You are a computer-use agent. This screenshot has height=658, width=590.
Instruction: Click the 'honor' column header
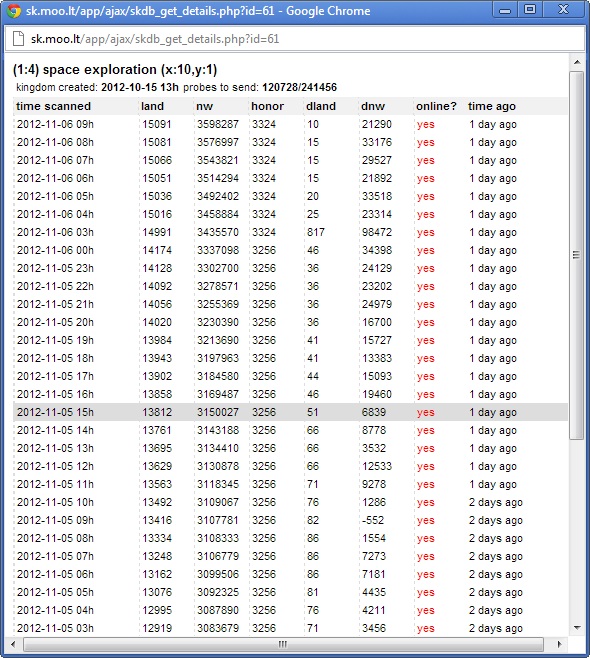(x=267, y=106)
